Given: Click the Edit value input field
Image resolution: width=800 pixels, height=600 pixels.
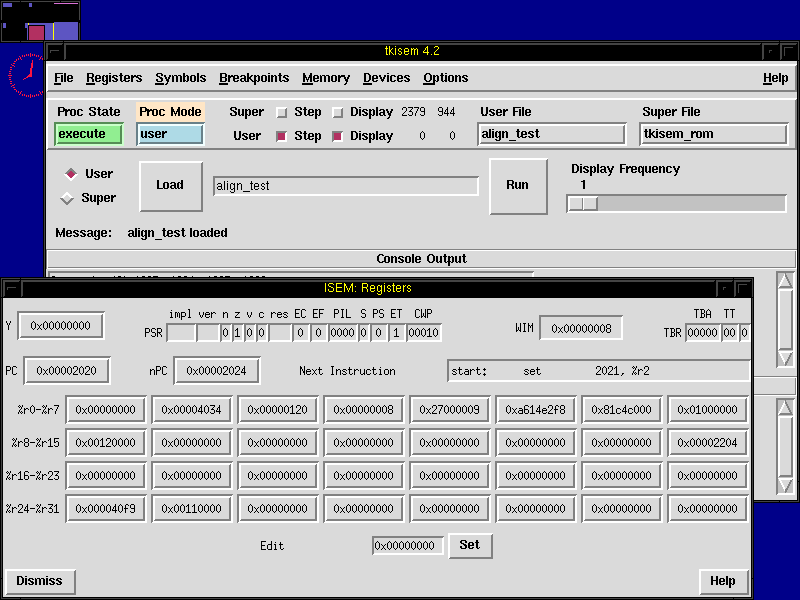Looking at the screenshot, I should [x=408, y=545].
